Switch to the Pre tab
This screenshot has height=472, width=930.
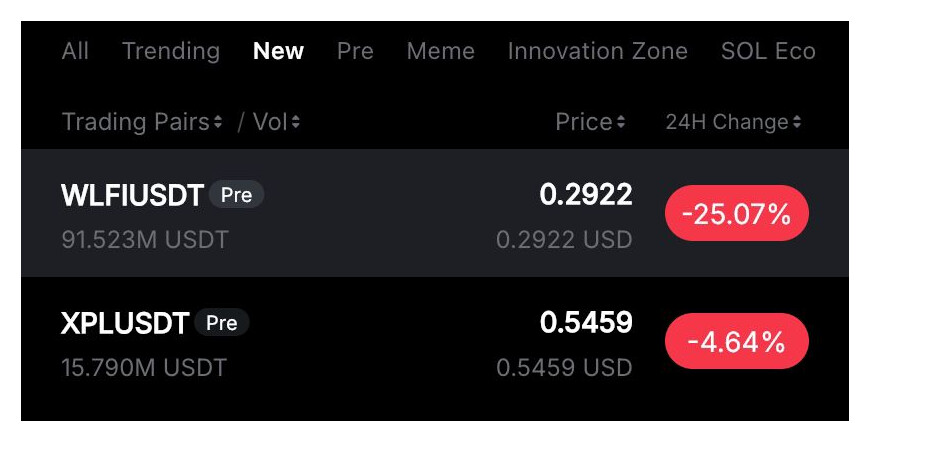355,51
